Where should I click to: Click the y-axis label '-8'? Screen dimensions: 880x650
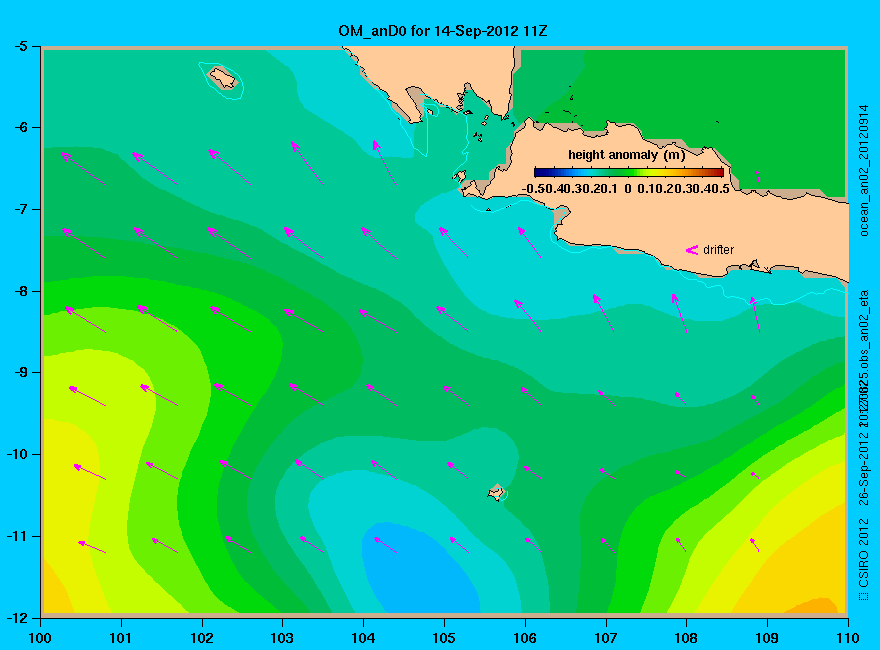coord(20,291)
